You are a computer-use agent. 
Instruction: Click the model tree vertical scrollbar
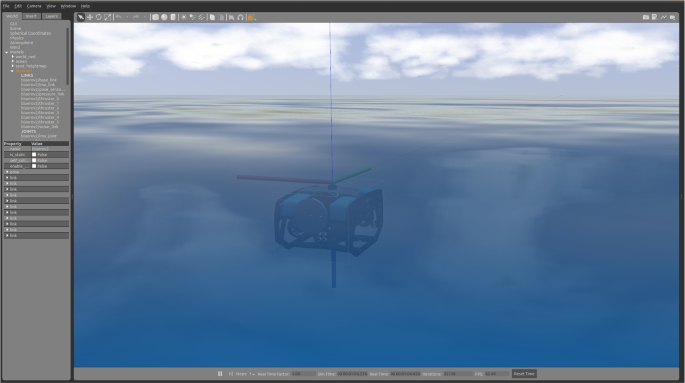tap(68, 56)
